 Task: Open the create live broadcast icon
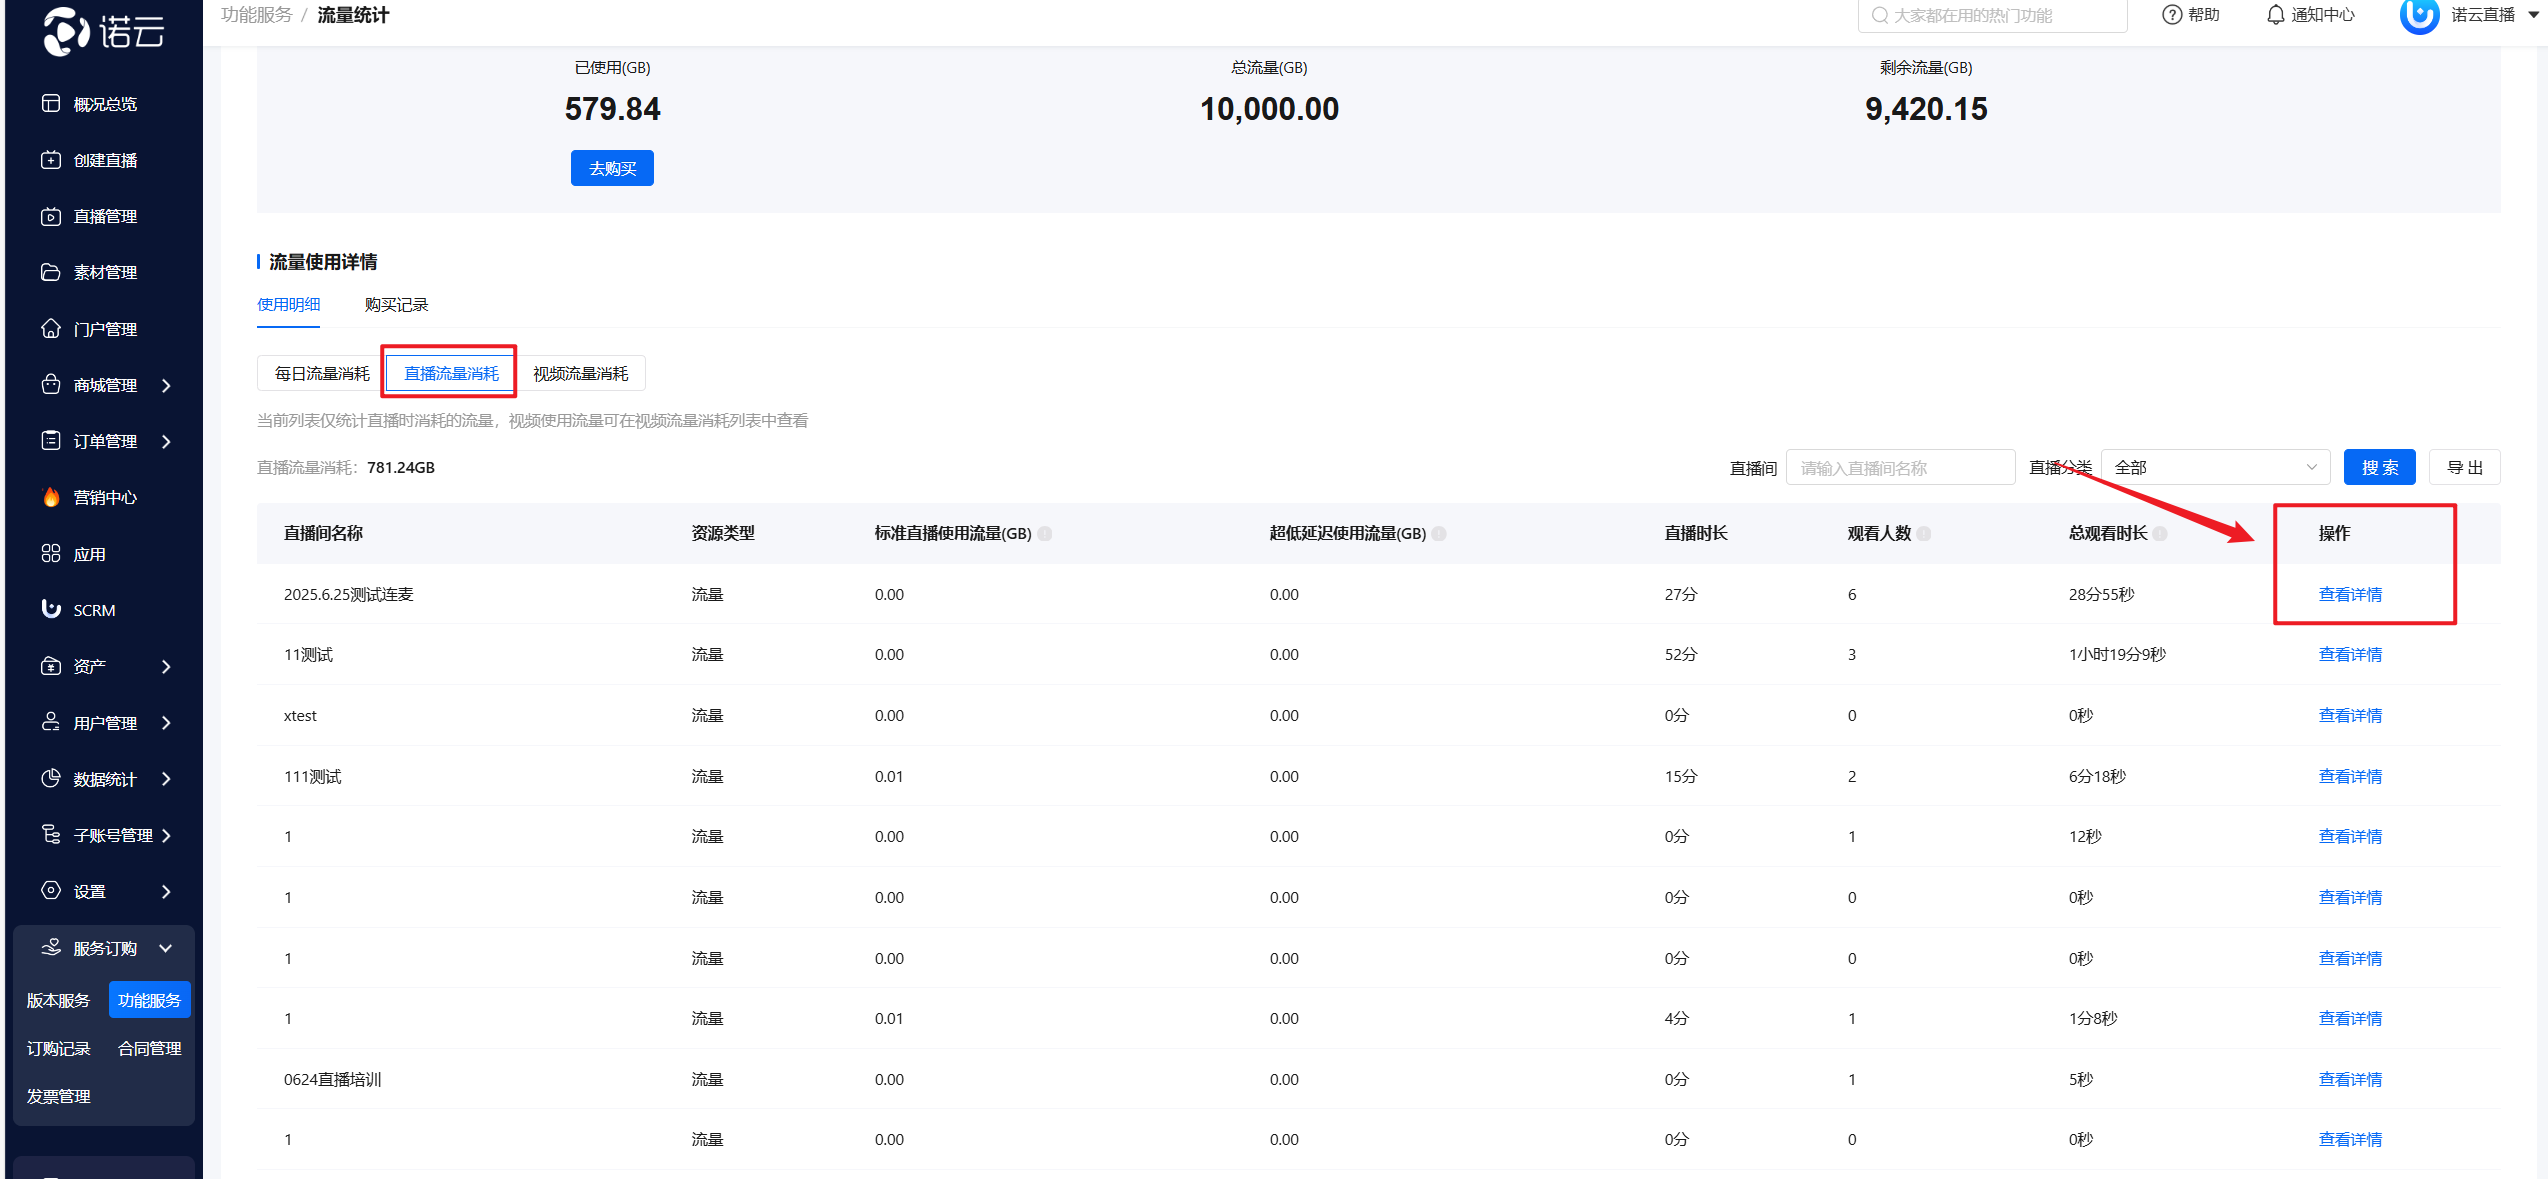coord(51,160)
